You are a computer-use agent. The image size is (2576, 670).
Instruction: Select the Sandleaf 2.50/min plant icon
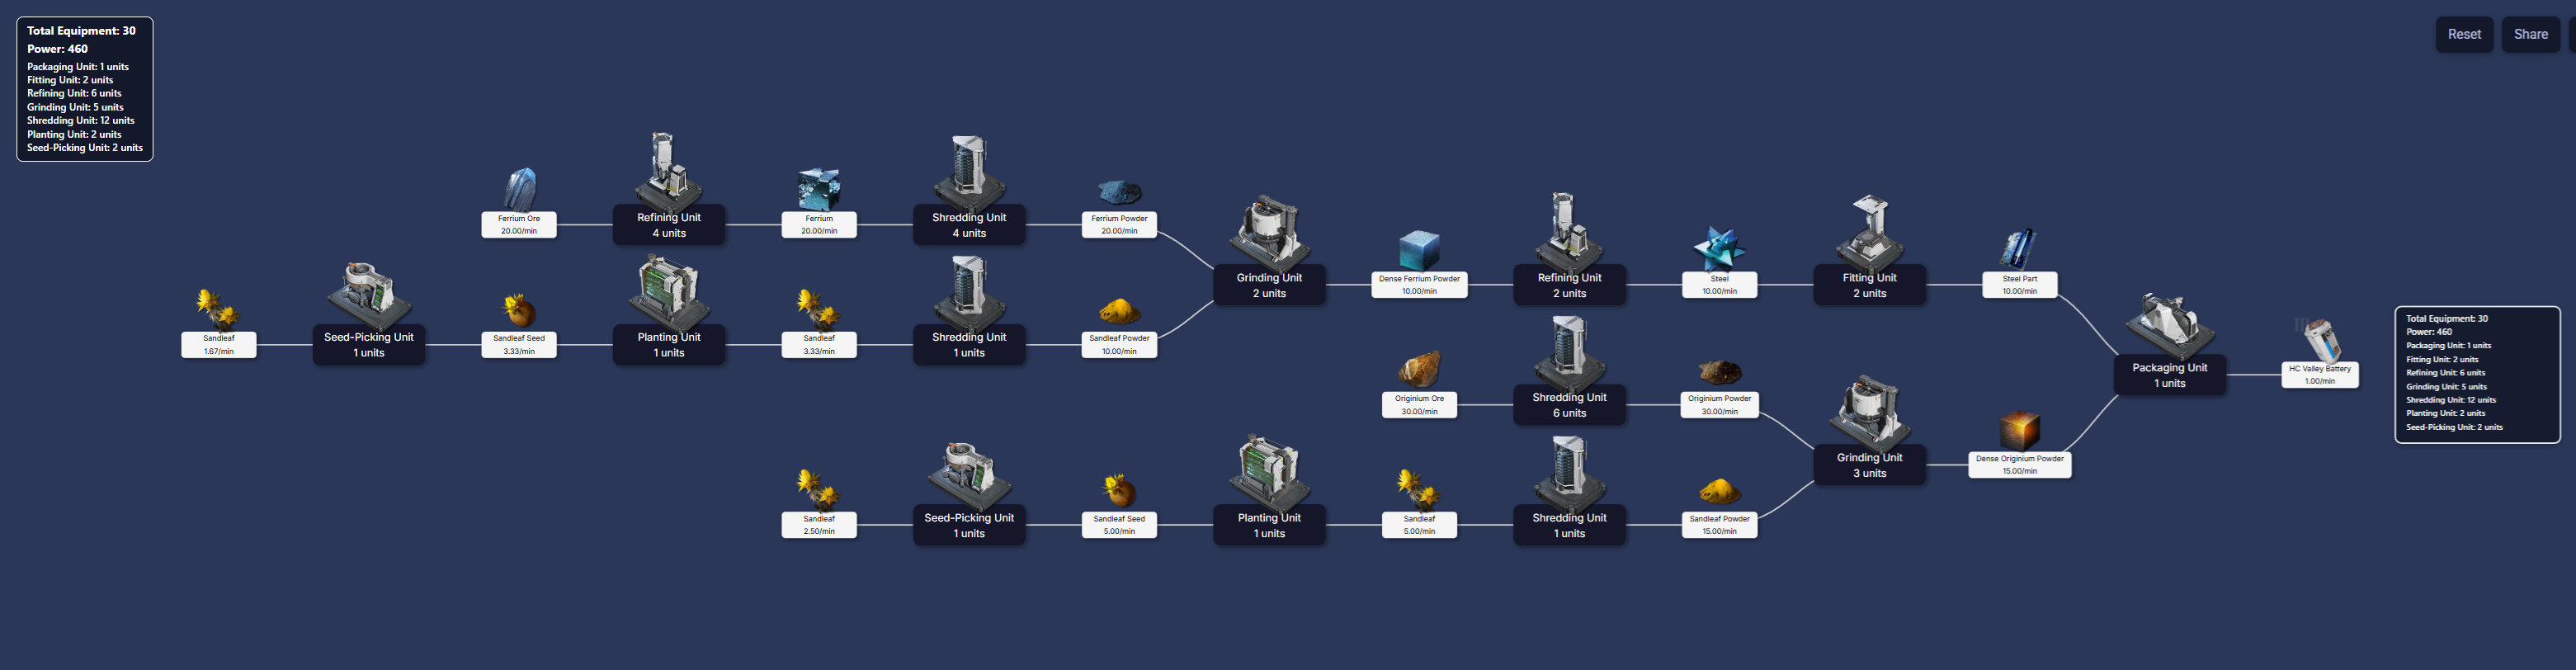click(819, 491)
